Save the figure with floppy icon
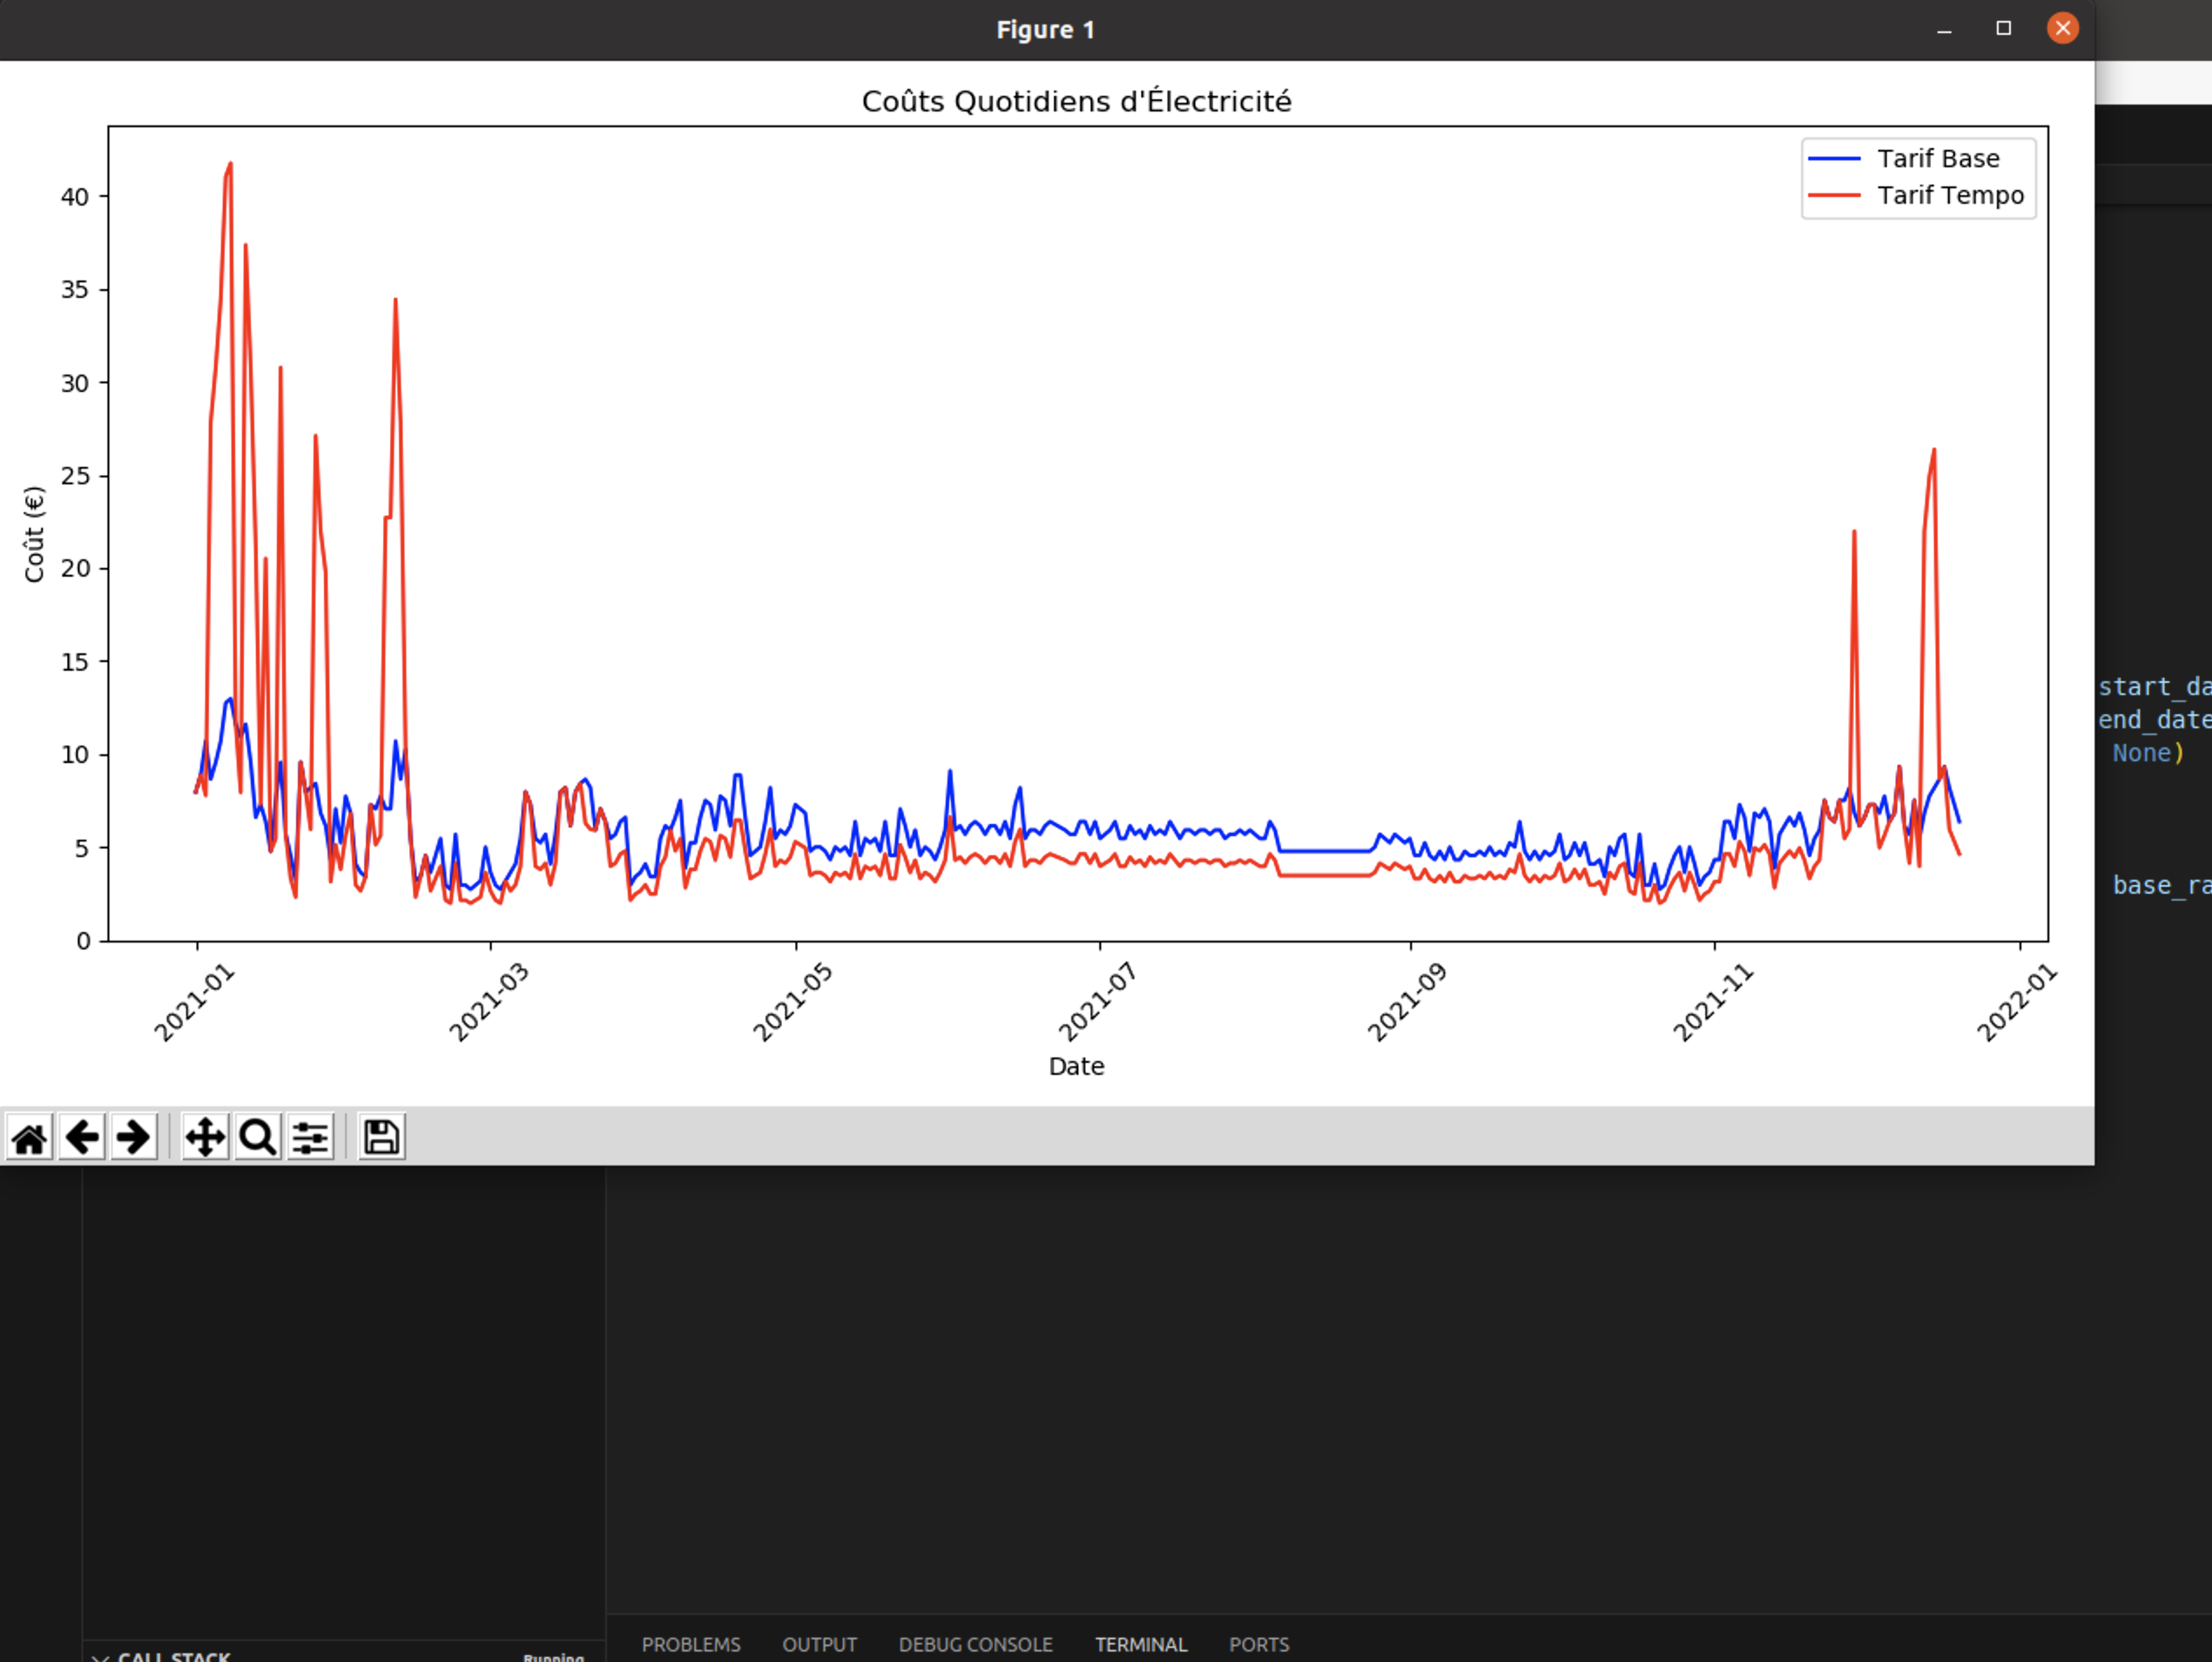The image size is (2212, 1662). tap(381, 1137)
